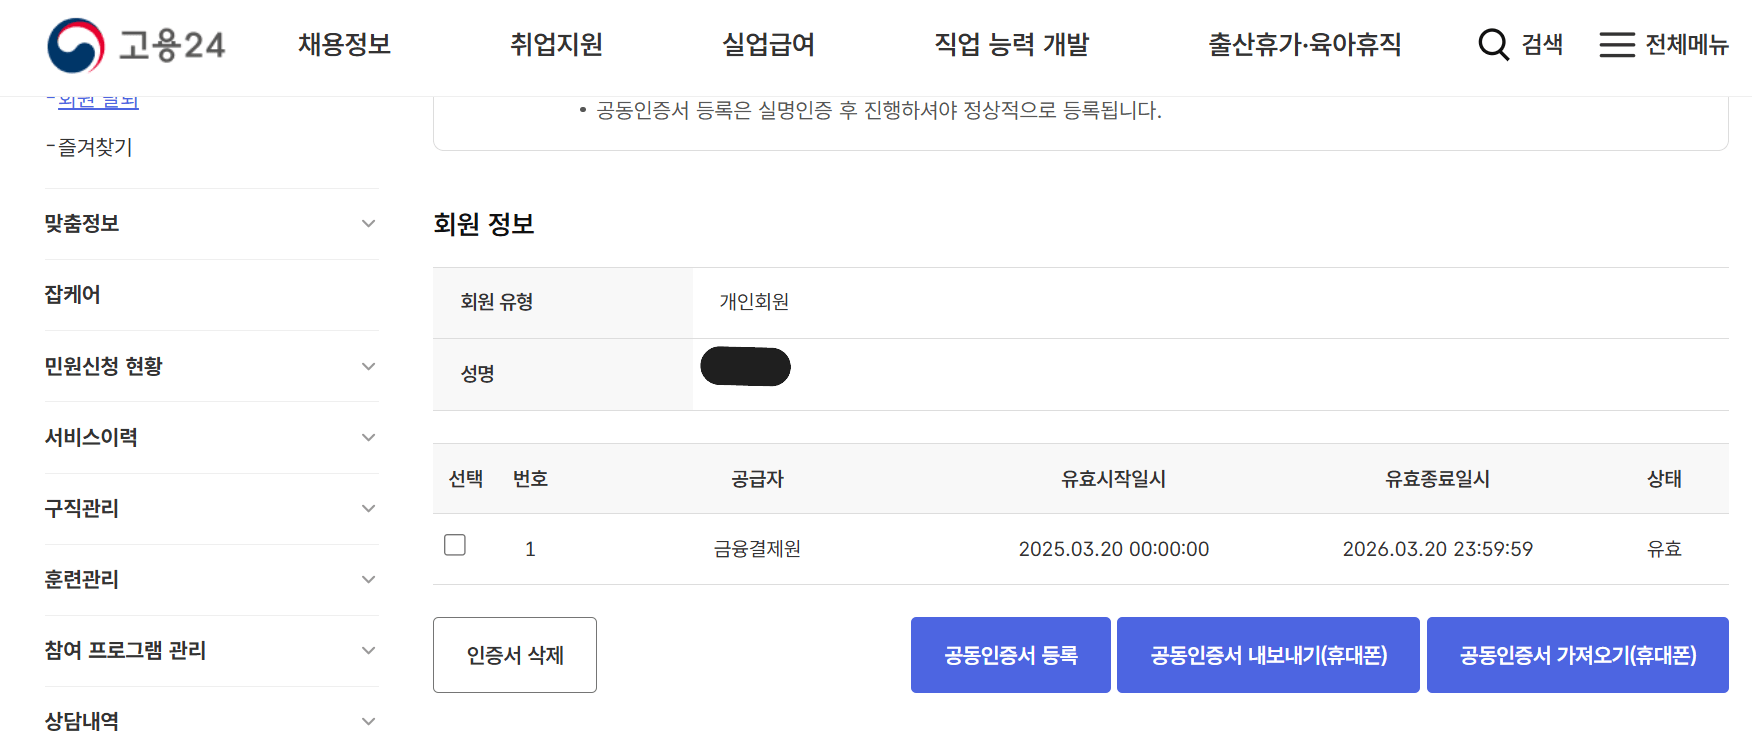1752x738 pixels.
Task: Open the 채용정보 navigation menu
Action: [x=344, y=45]
